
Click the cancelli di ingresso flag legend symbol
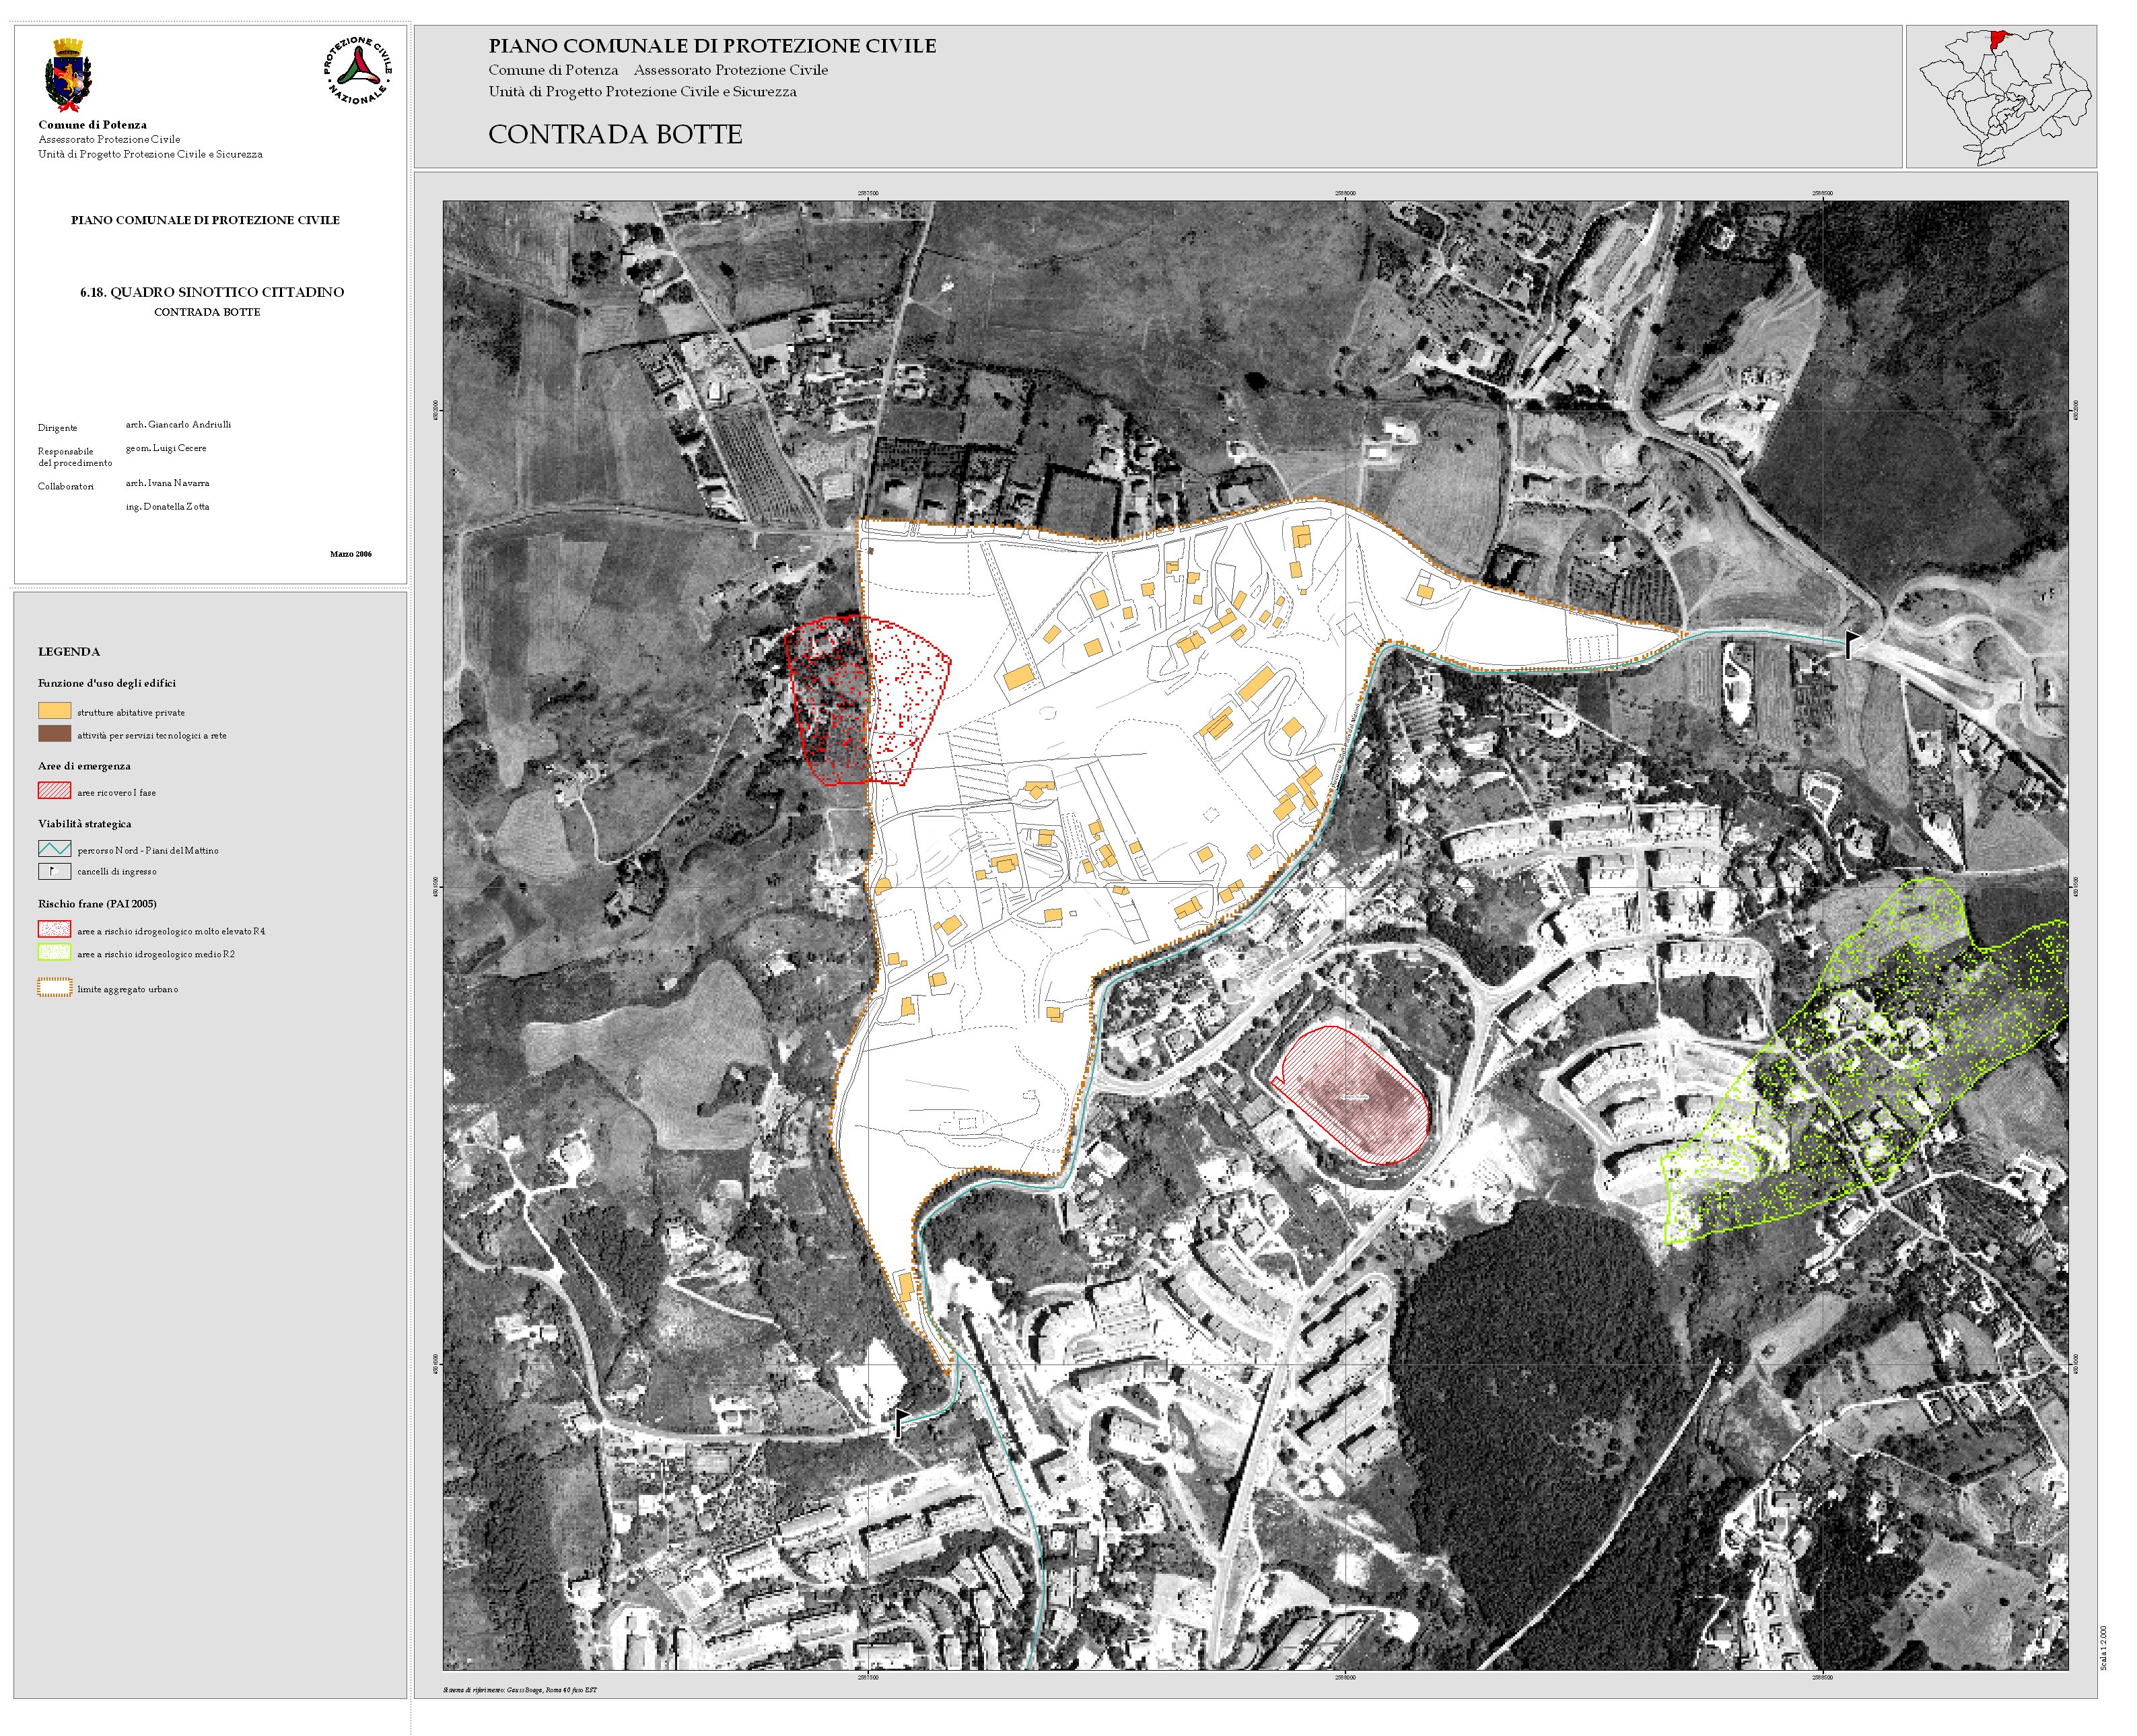tap(54, 871)
